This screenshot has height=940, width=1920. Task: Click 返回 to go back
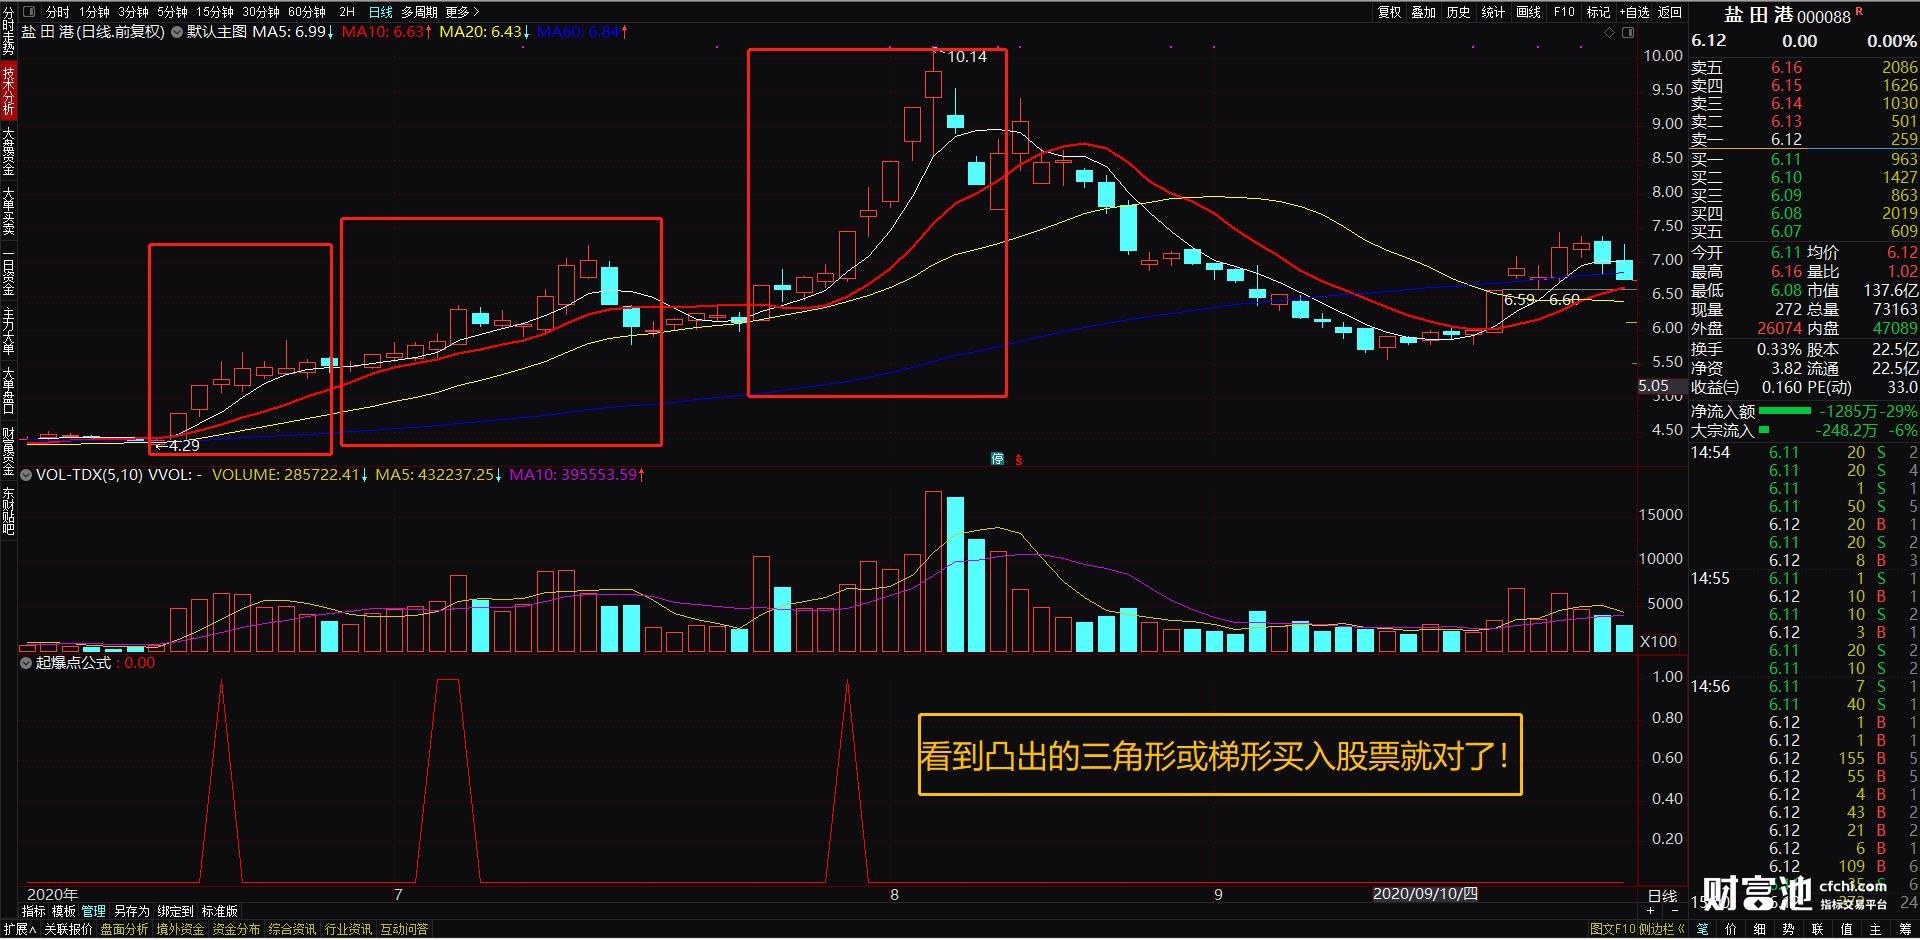tap(1670, 12)
